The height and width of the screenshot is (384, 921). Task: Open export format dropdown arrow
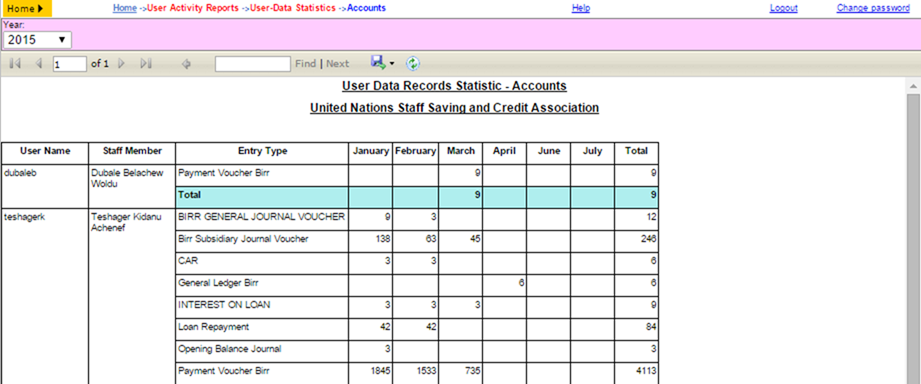[x=392, y=63]
